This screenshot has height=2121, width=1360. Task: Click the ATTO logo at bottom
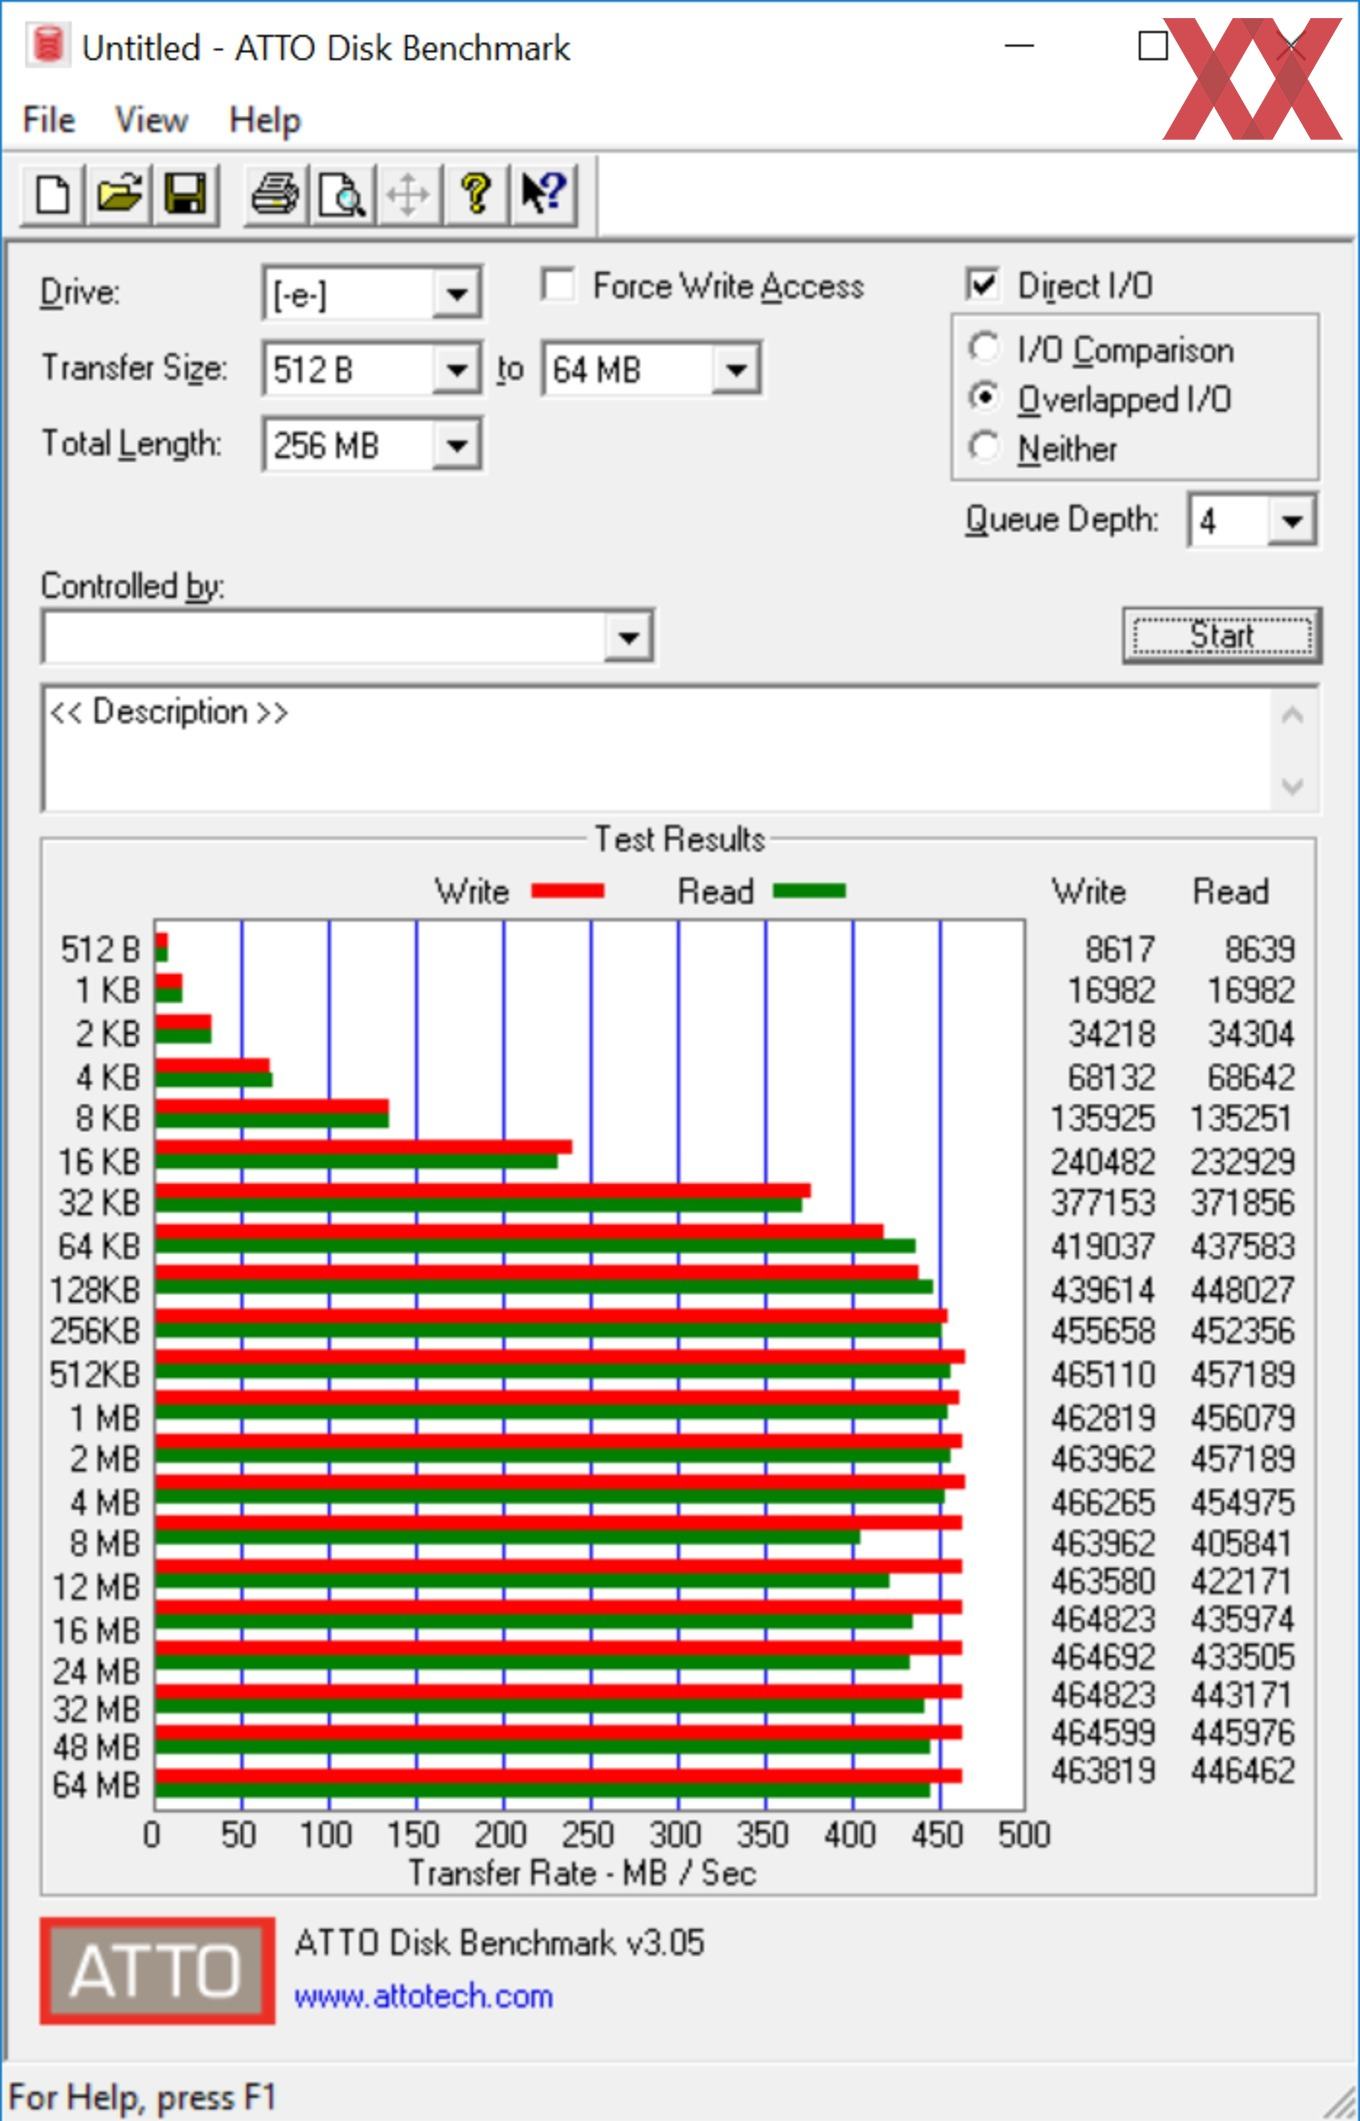(x=157, y=1970)
